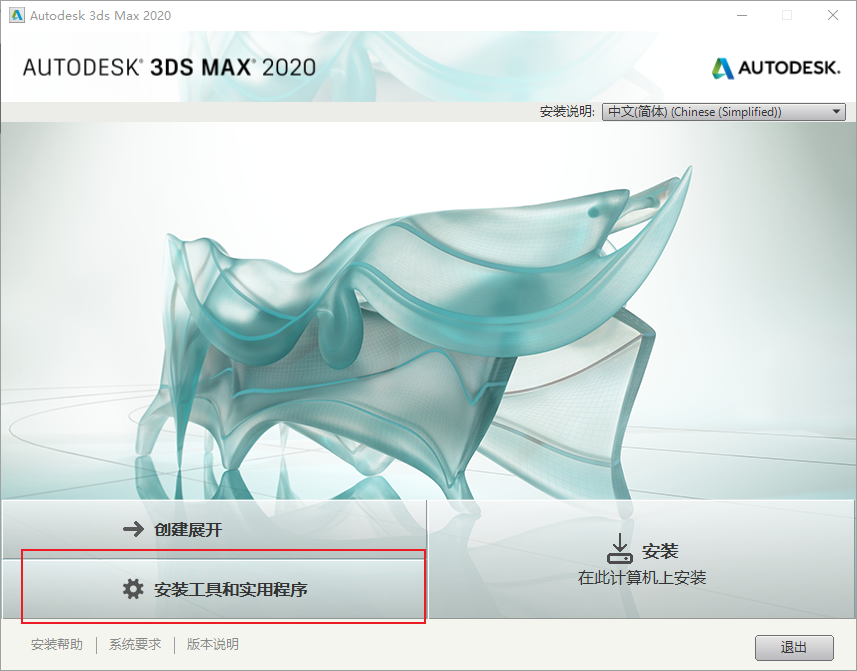
Task: Click the disabled maximize window button
Action: pos(787,15)
